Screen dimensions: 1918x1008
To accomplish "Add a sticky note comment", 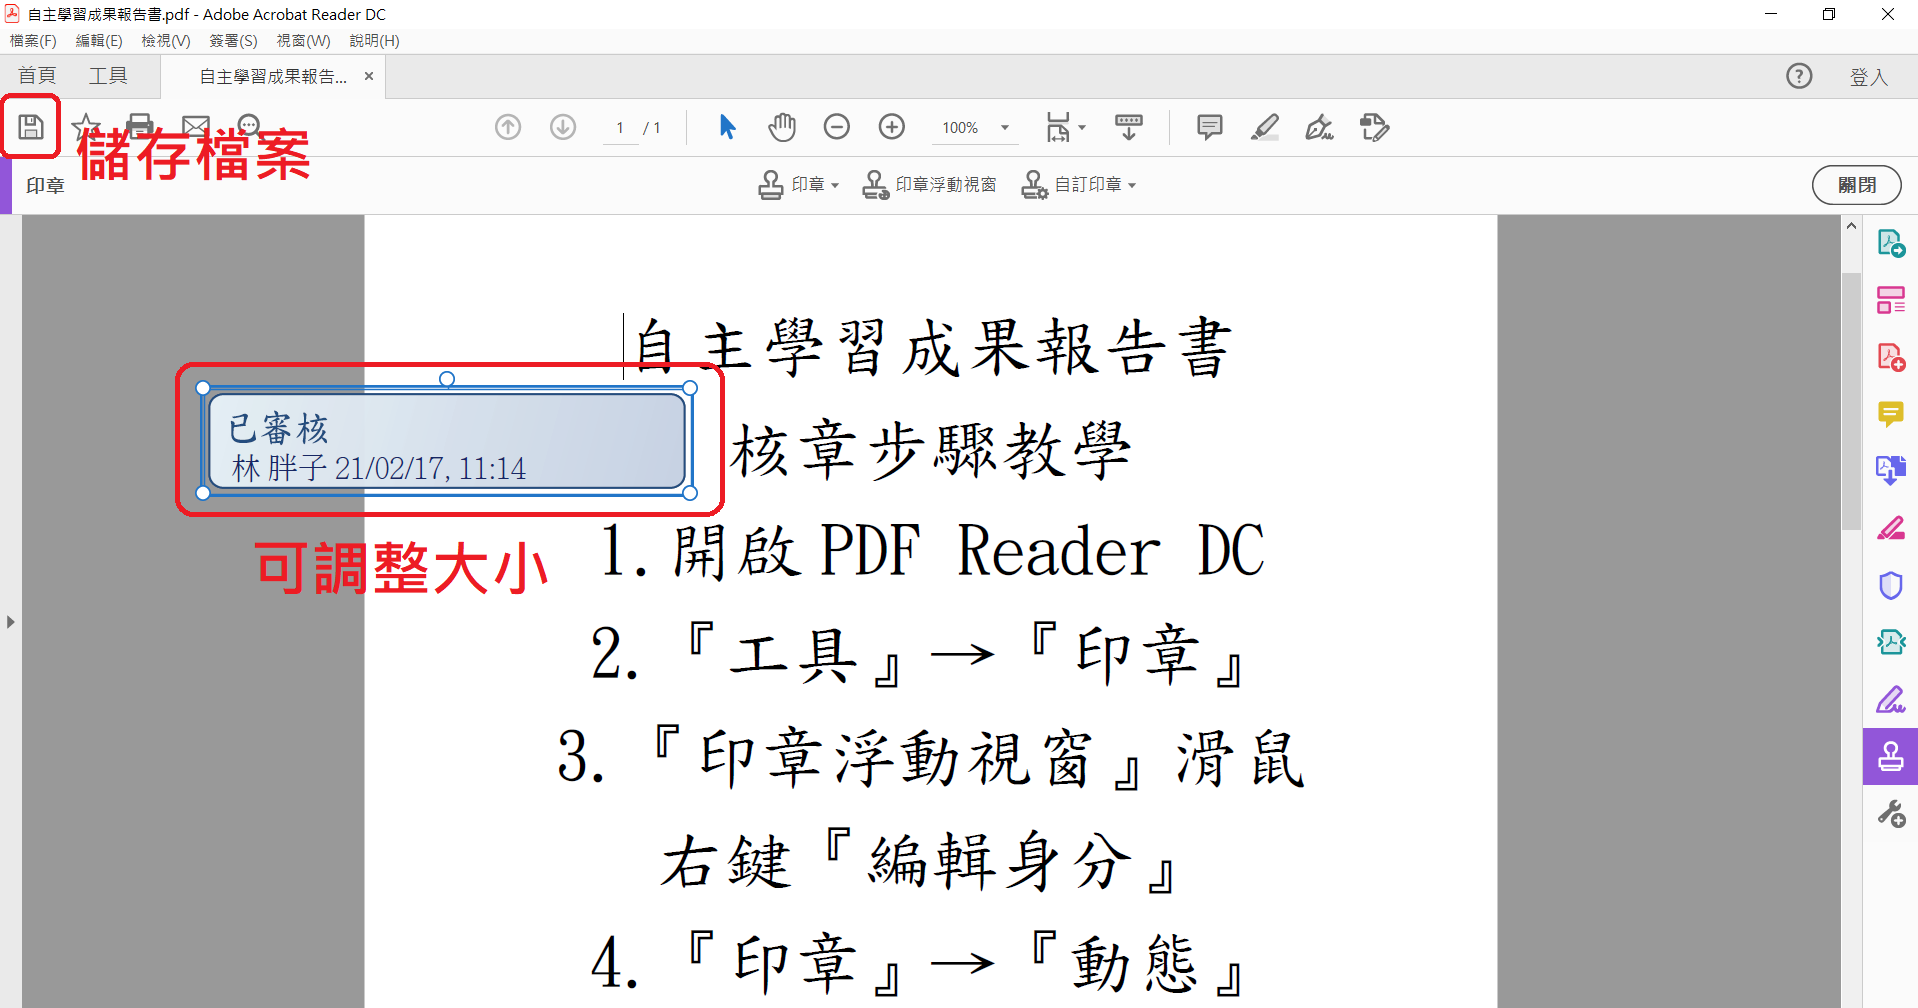I will [x=1210, y=127].
